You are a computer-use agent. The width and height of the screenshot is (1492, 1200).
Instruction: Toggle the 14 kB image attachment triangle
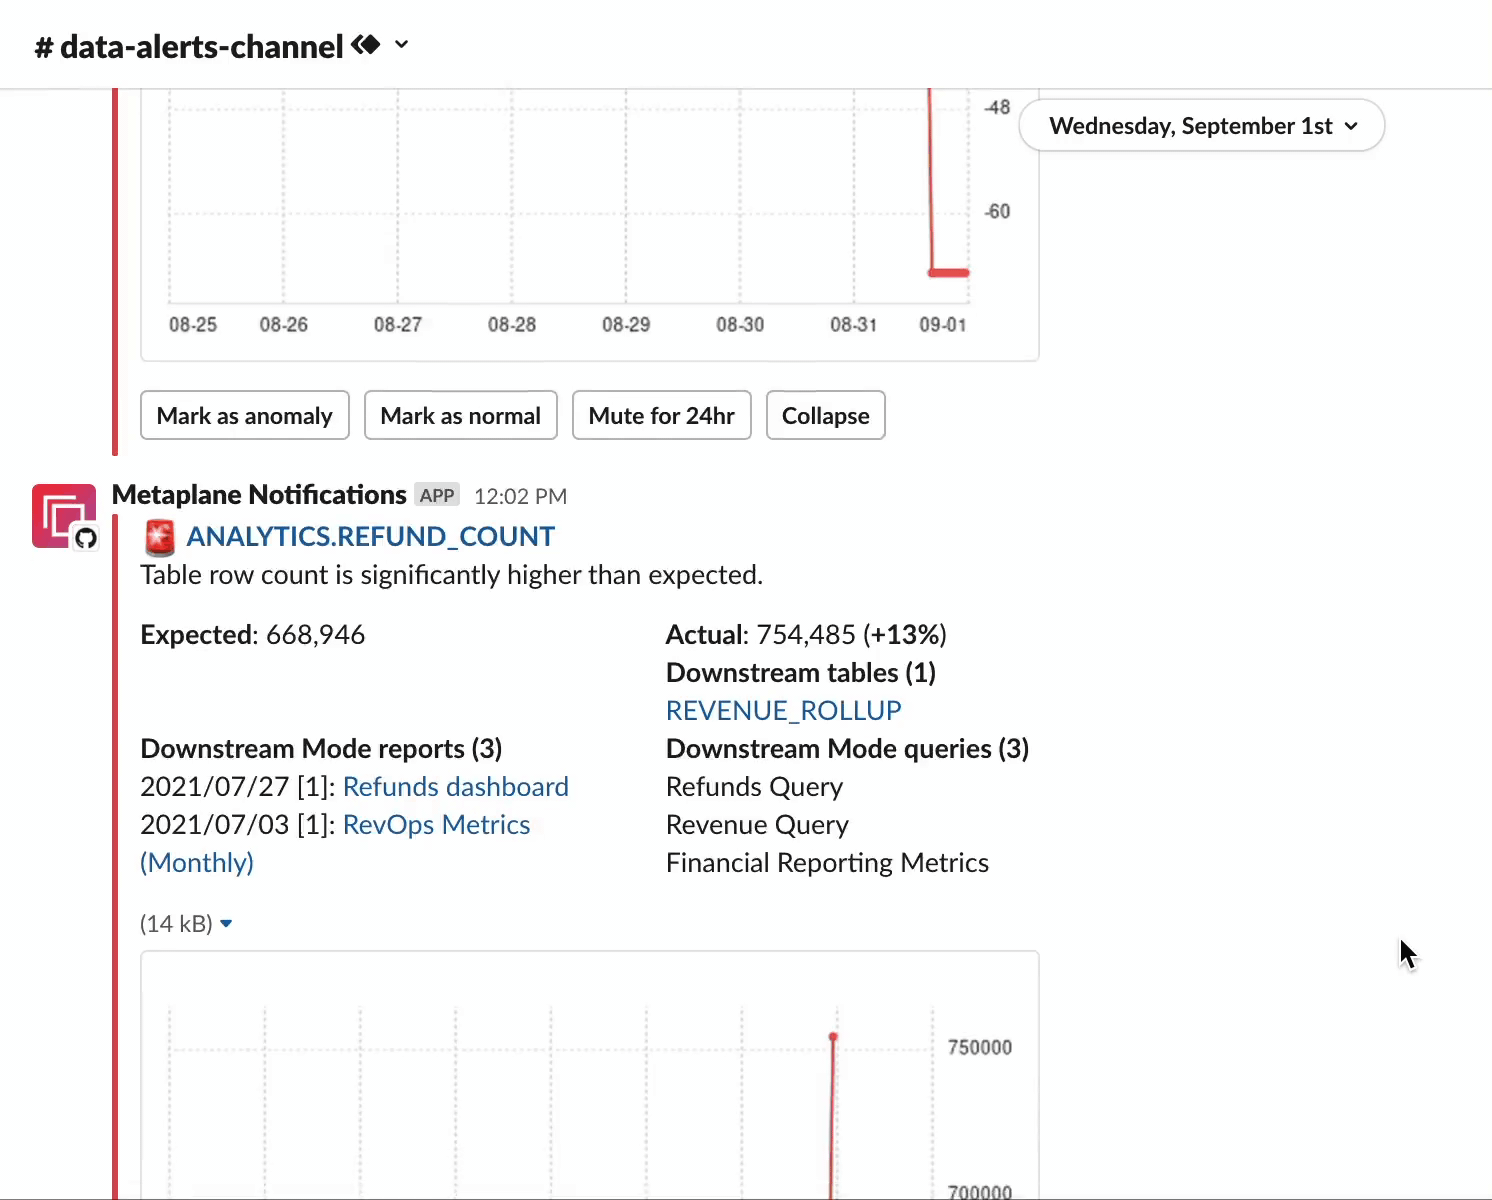tap(226, 924)
